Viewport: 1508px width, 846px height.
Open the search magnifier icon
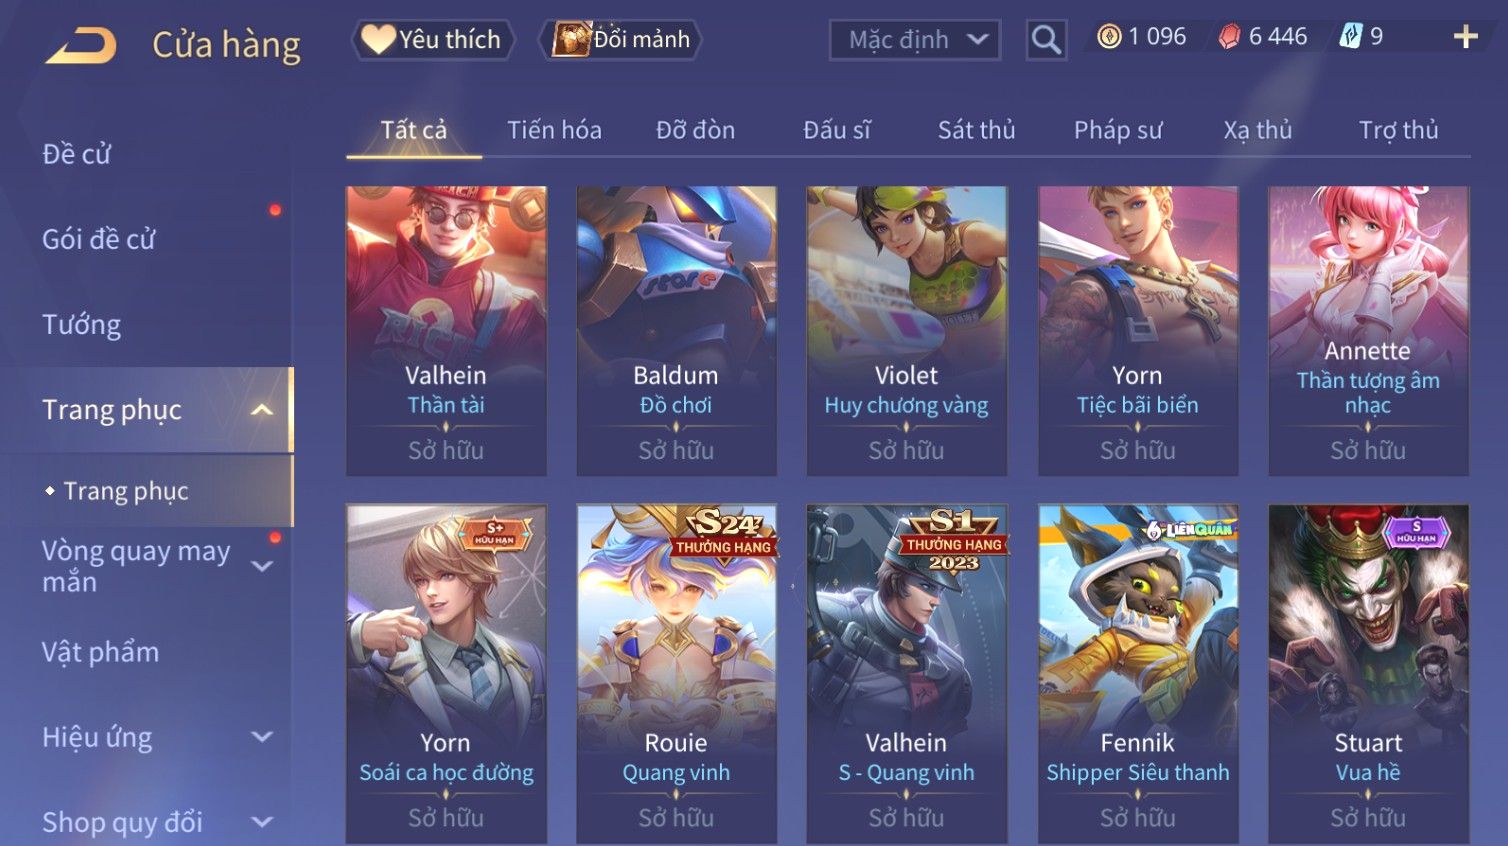(x=1046, y=40)
